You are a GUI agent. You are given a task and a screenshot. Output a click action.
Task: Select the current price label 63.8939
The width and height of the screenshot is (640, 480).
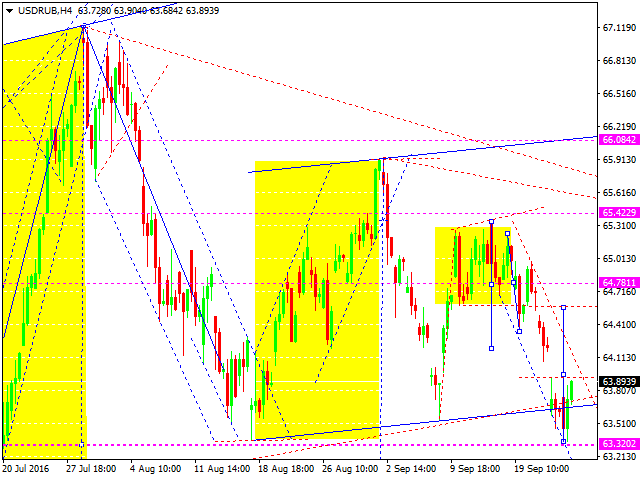pyautogui.click(x=619, y=382)
